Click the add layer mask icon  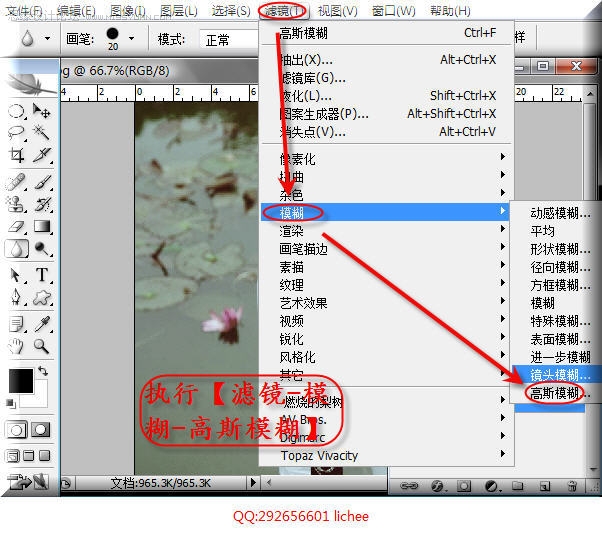pyautogui.click(x=464, y=486)
